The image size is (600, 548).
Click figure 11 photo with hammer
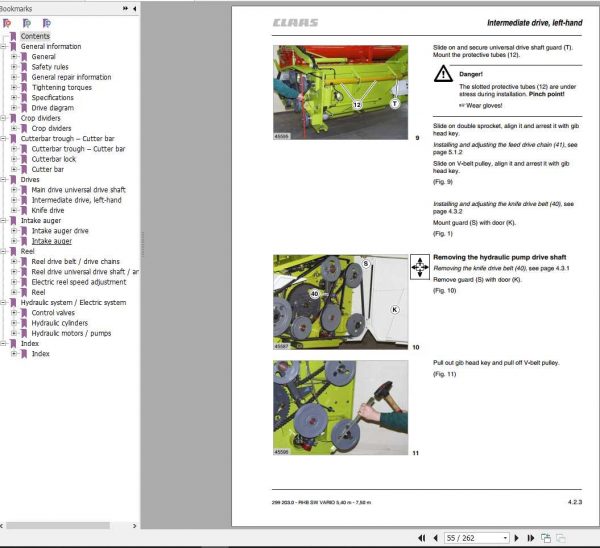[x=340, y=408]
